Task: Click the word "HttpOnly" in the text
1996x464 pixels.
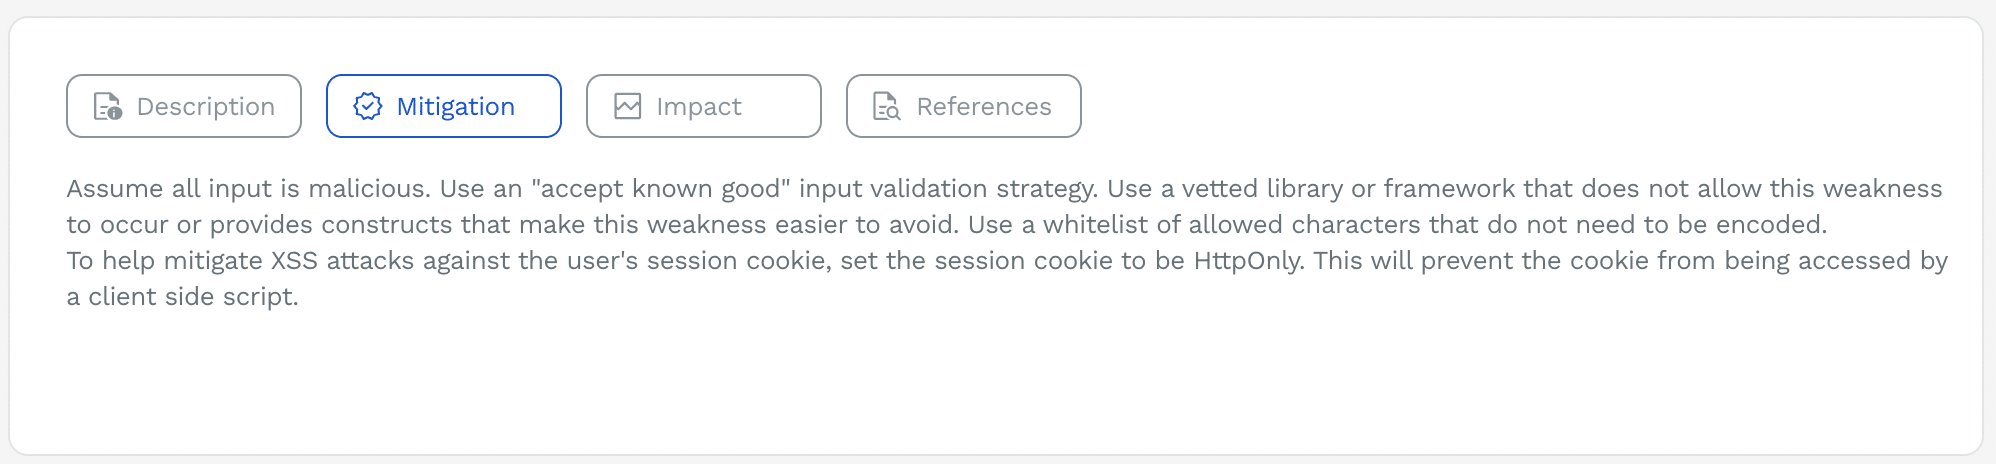Action: (1248, 261)
